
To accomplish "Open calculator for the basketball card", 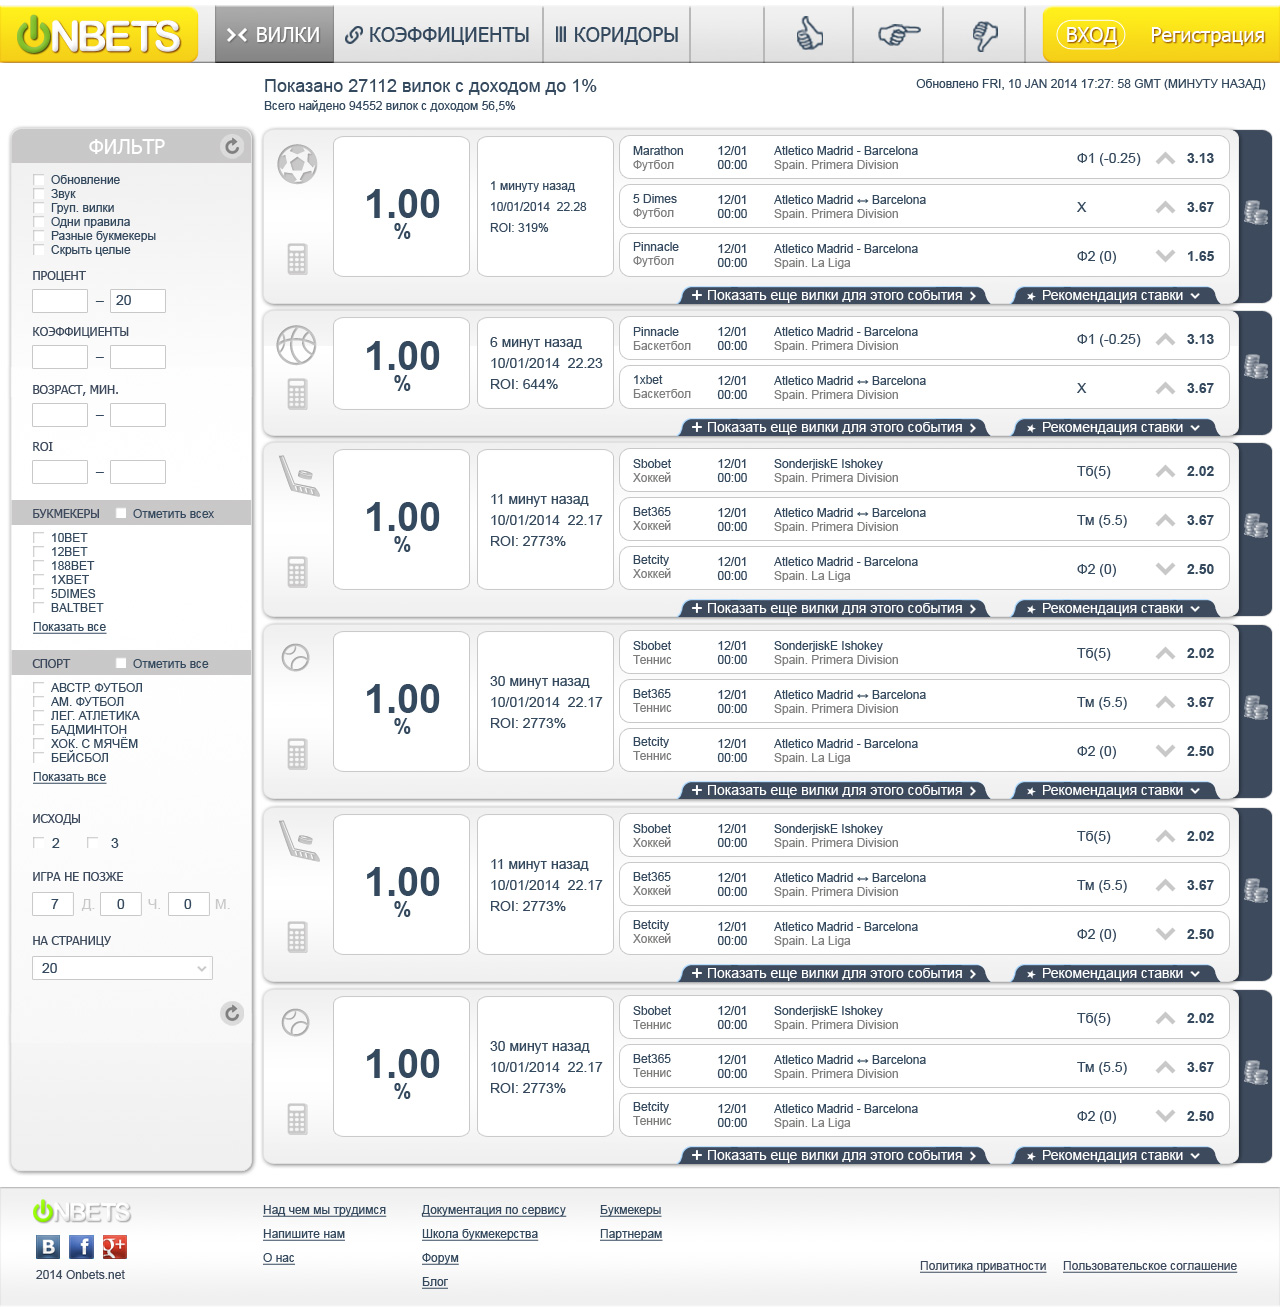I will (297, 393).
